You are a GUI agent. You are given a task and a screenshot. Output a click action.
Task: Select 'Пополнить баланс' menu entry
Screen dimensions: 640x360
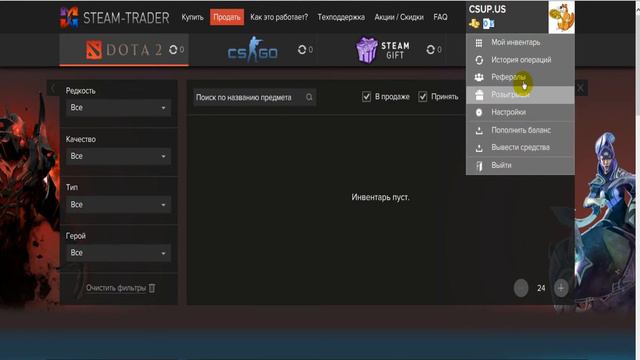click(x=520, y=130)
